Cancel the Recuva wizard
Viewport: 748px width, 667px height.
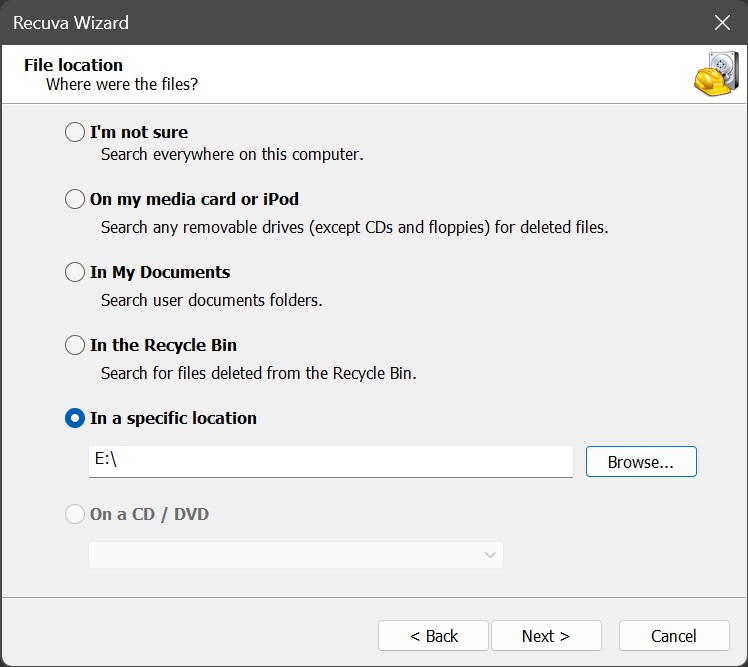pyautogui.click(x=673, y=636)
